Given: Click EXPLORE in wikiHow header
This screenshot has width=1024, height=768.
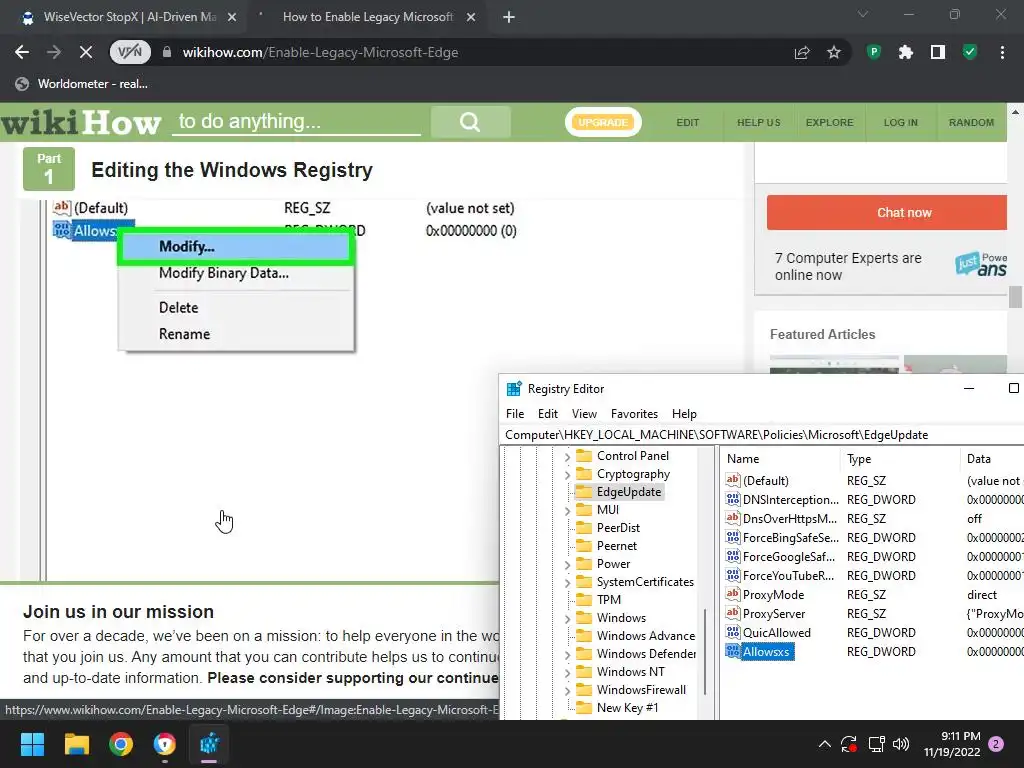Looking at the screenshot, I should tap(829, 122).
